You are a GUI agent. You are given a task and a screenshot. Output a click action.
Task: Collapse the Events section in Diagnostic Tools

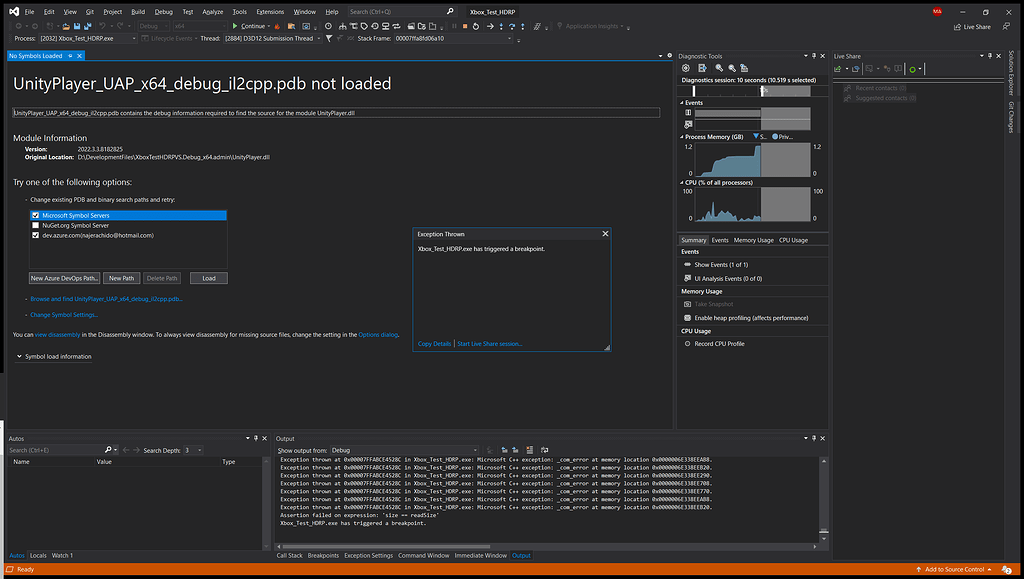pyautogui.click(x=683, y=102)
